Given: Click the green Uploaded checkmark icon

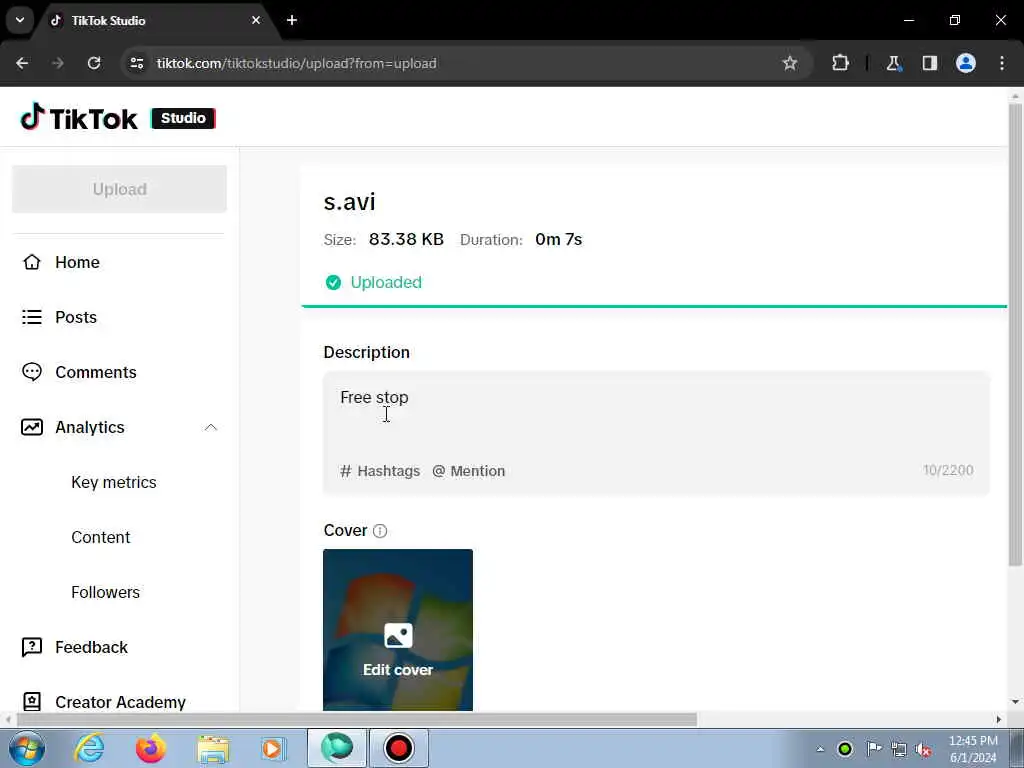Looking at the screenshot, I should pyautogui.click(x=333, y=282).
